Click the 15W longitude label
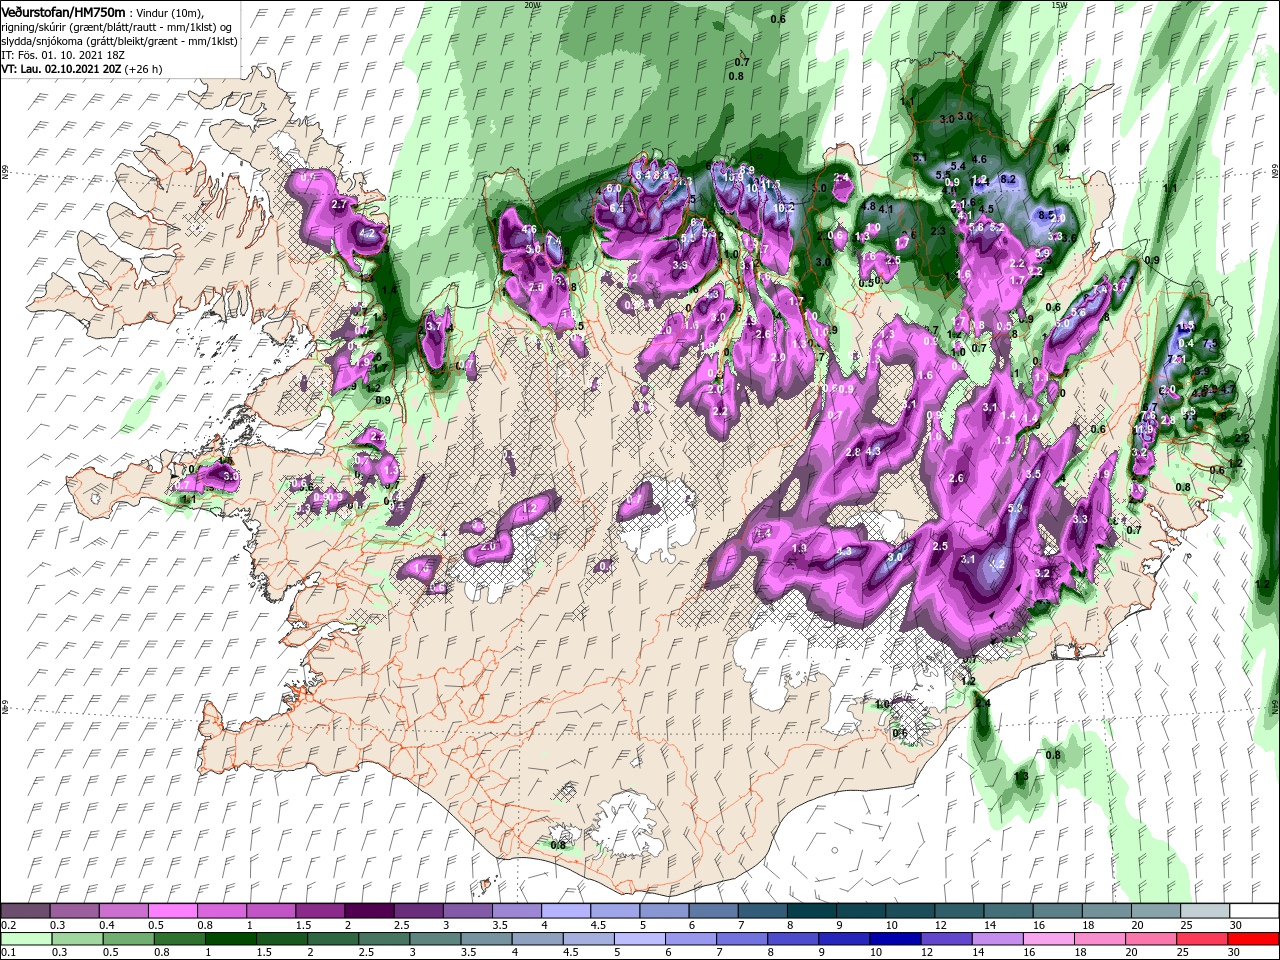The height and width of the screenshot is (960, 1280). pyautogui.click(x=1059, y=5)
